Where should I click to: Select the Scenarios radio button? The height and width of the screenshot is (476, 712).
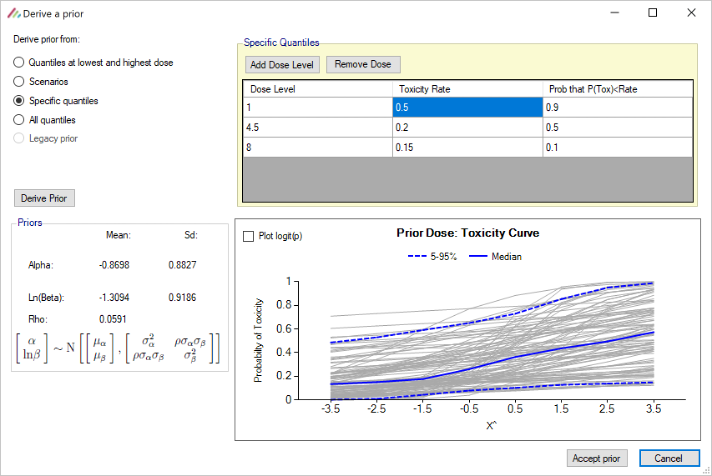pyautogui.click(x=19, y=81)
